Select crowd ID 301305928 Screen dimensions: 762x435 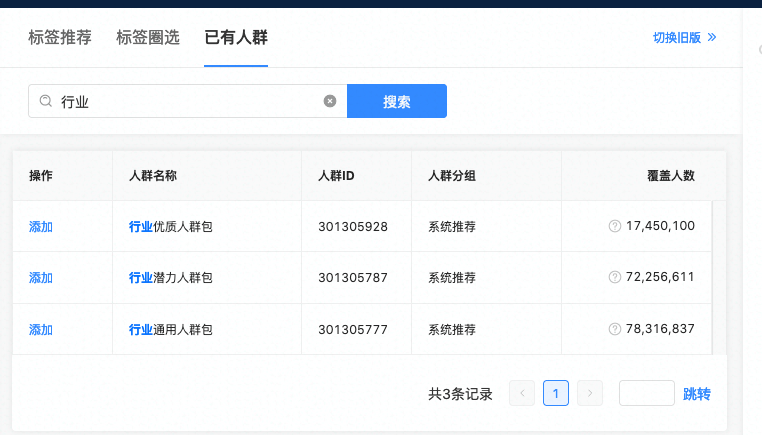[x=353, y=226]
